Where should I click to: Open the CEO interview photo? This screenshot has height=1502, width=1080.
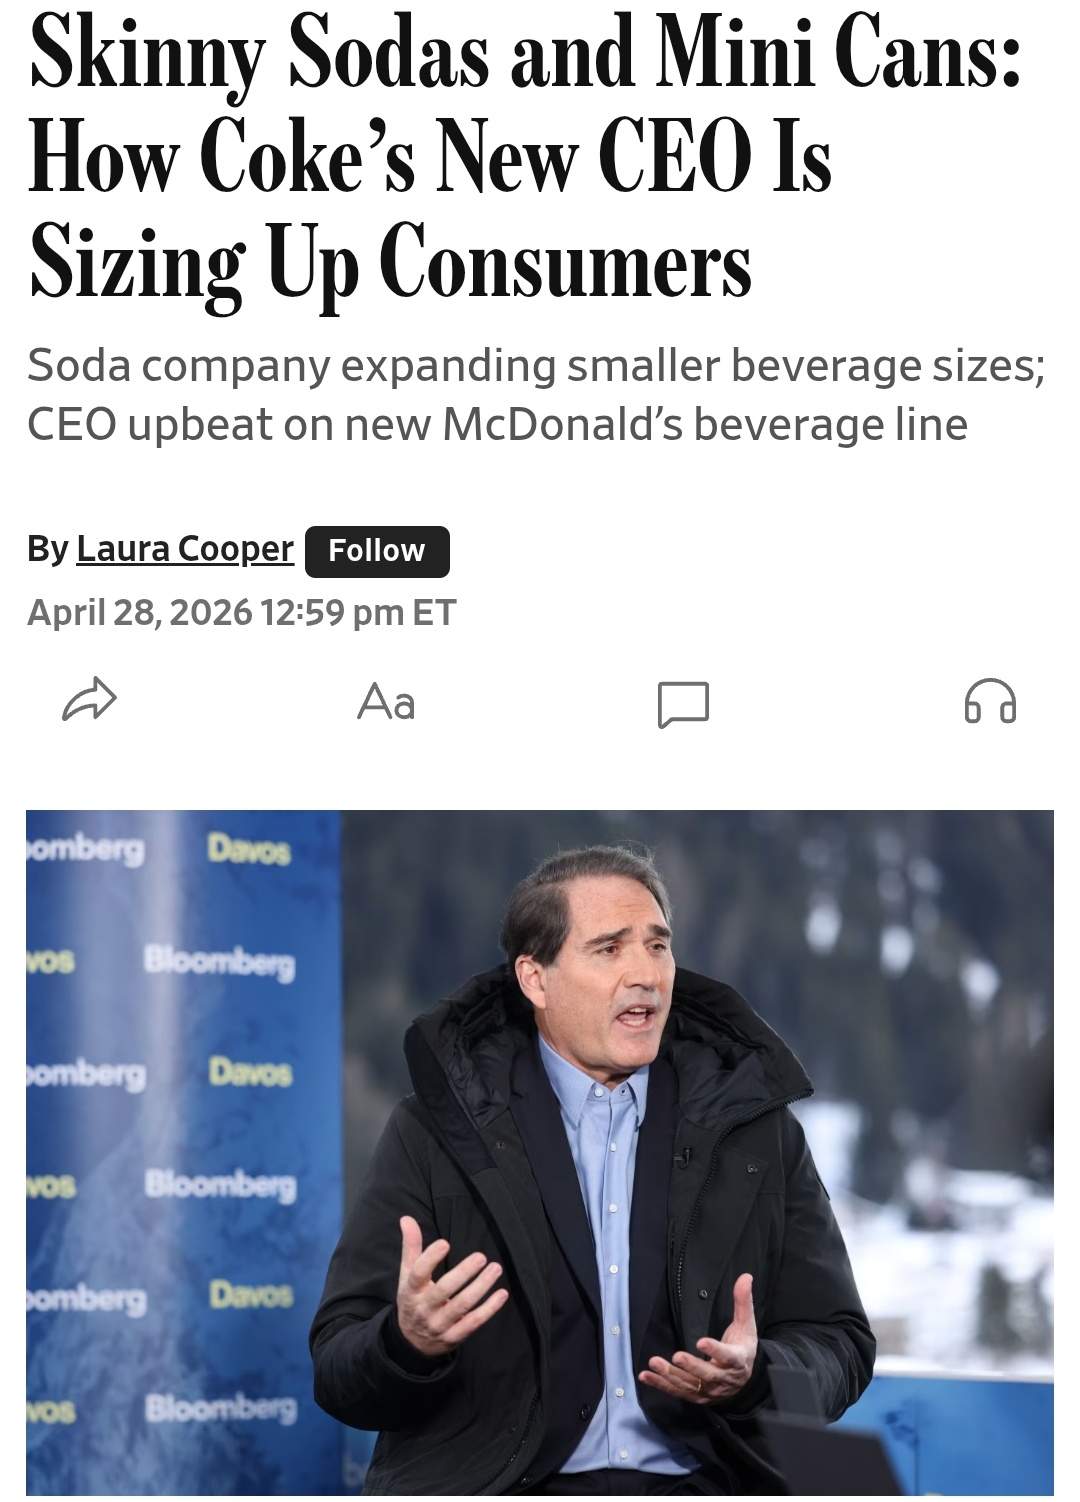tap(540, 1153)
